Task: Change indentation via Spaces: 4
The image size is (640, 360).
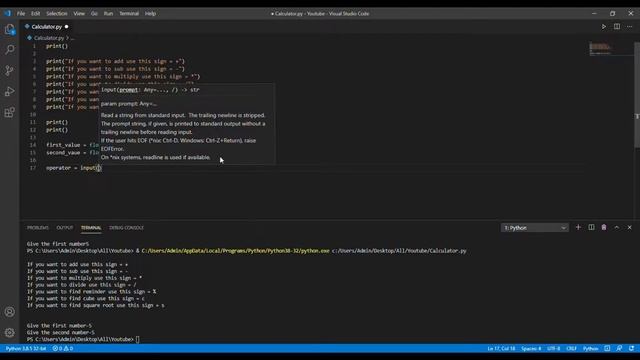Action: pos(531,349)
